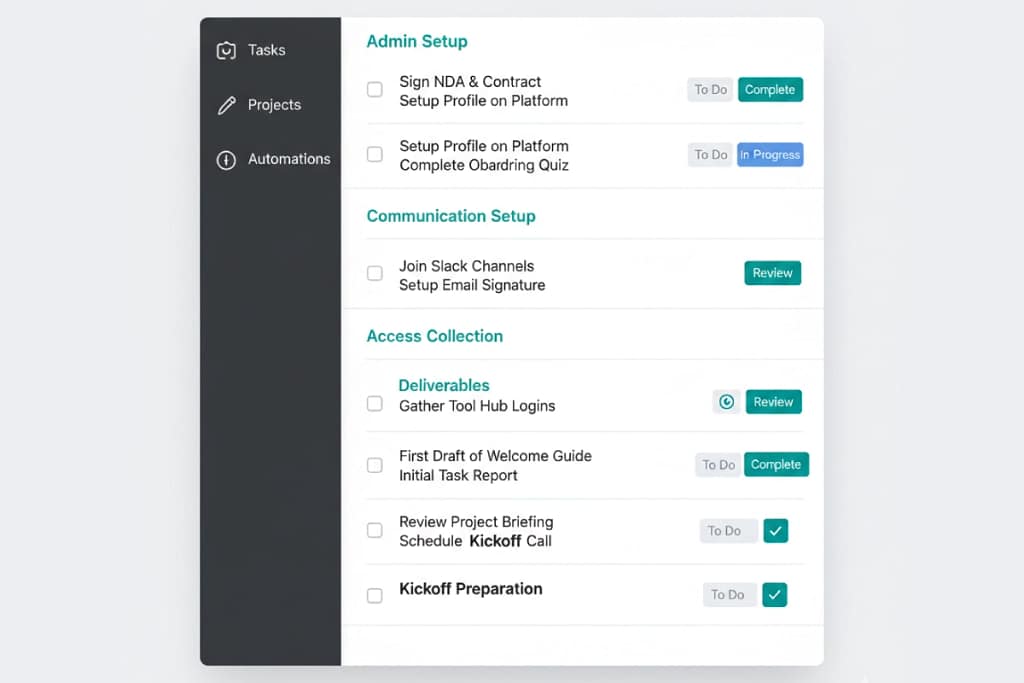
Task: Open Automations from the sidebar menu
Action: coord(289,159)
